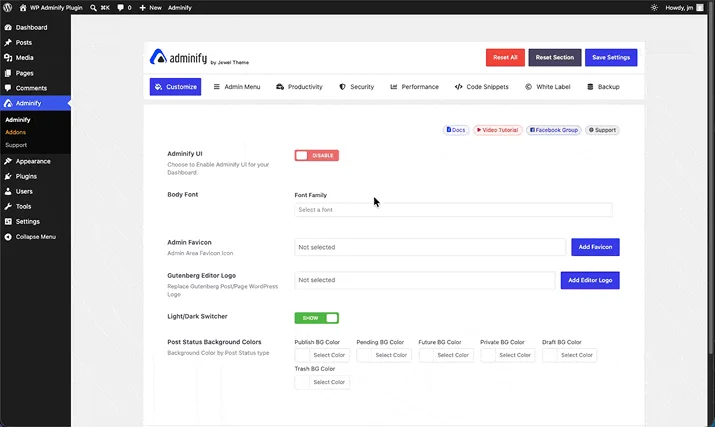
Task: Open the search icon in admin bar
Action: [x=93, y=8]
